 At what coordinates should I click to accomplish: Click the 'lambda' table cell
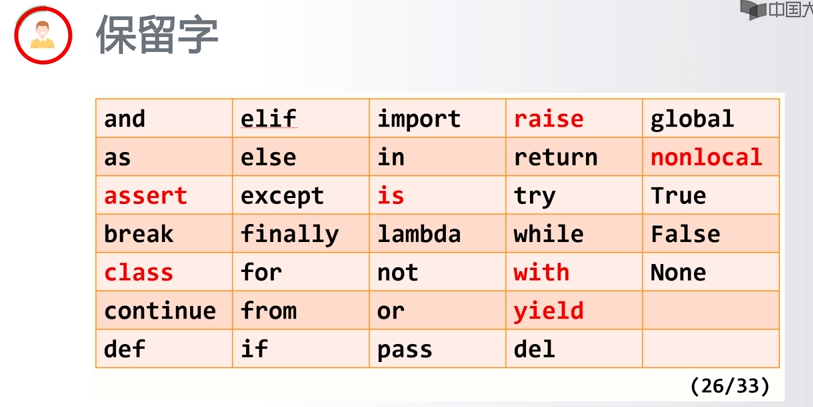[x=437, y=234]
